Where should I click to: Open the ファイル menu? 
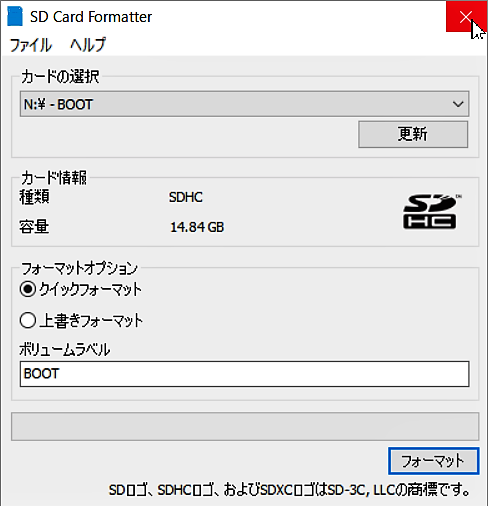point(31,45)
